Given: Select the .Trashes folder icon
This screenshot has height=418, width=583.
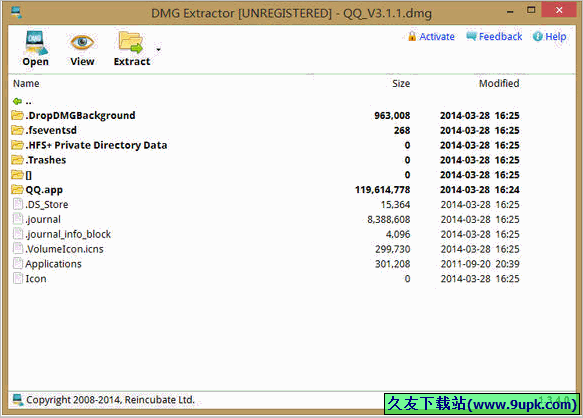Looking at the screenshot, I should 17,160.
